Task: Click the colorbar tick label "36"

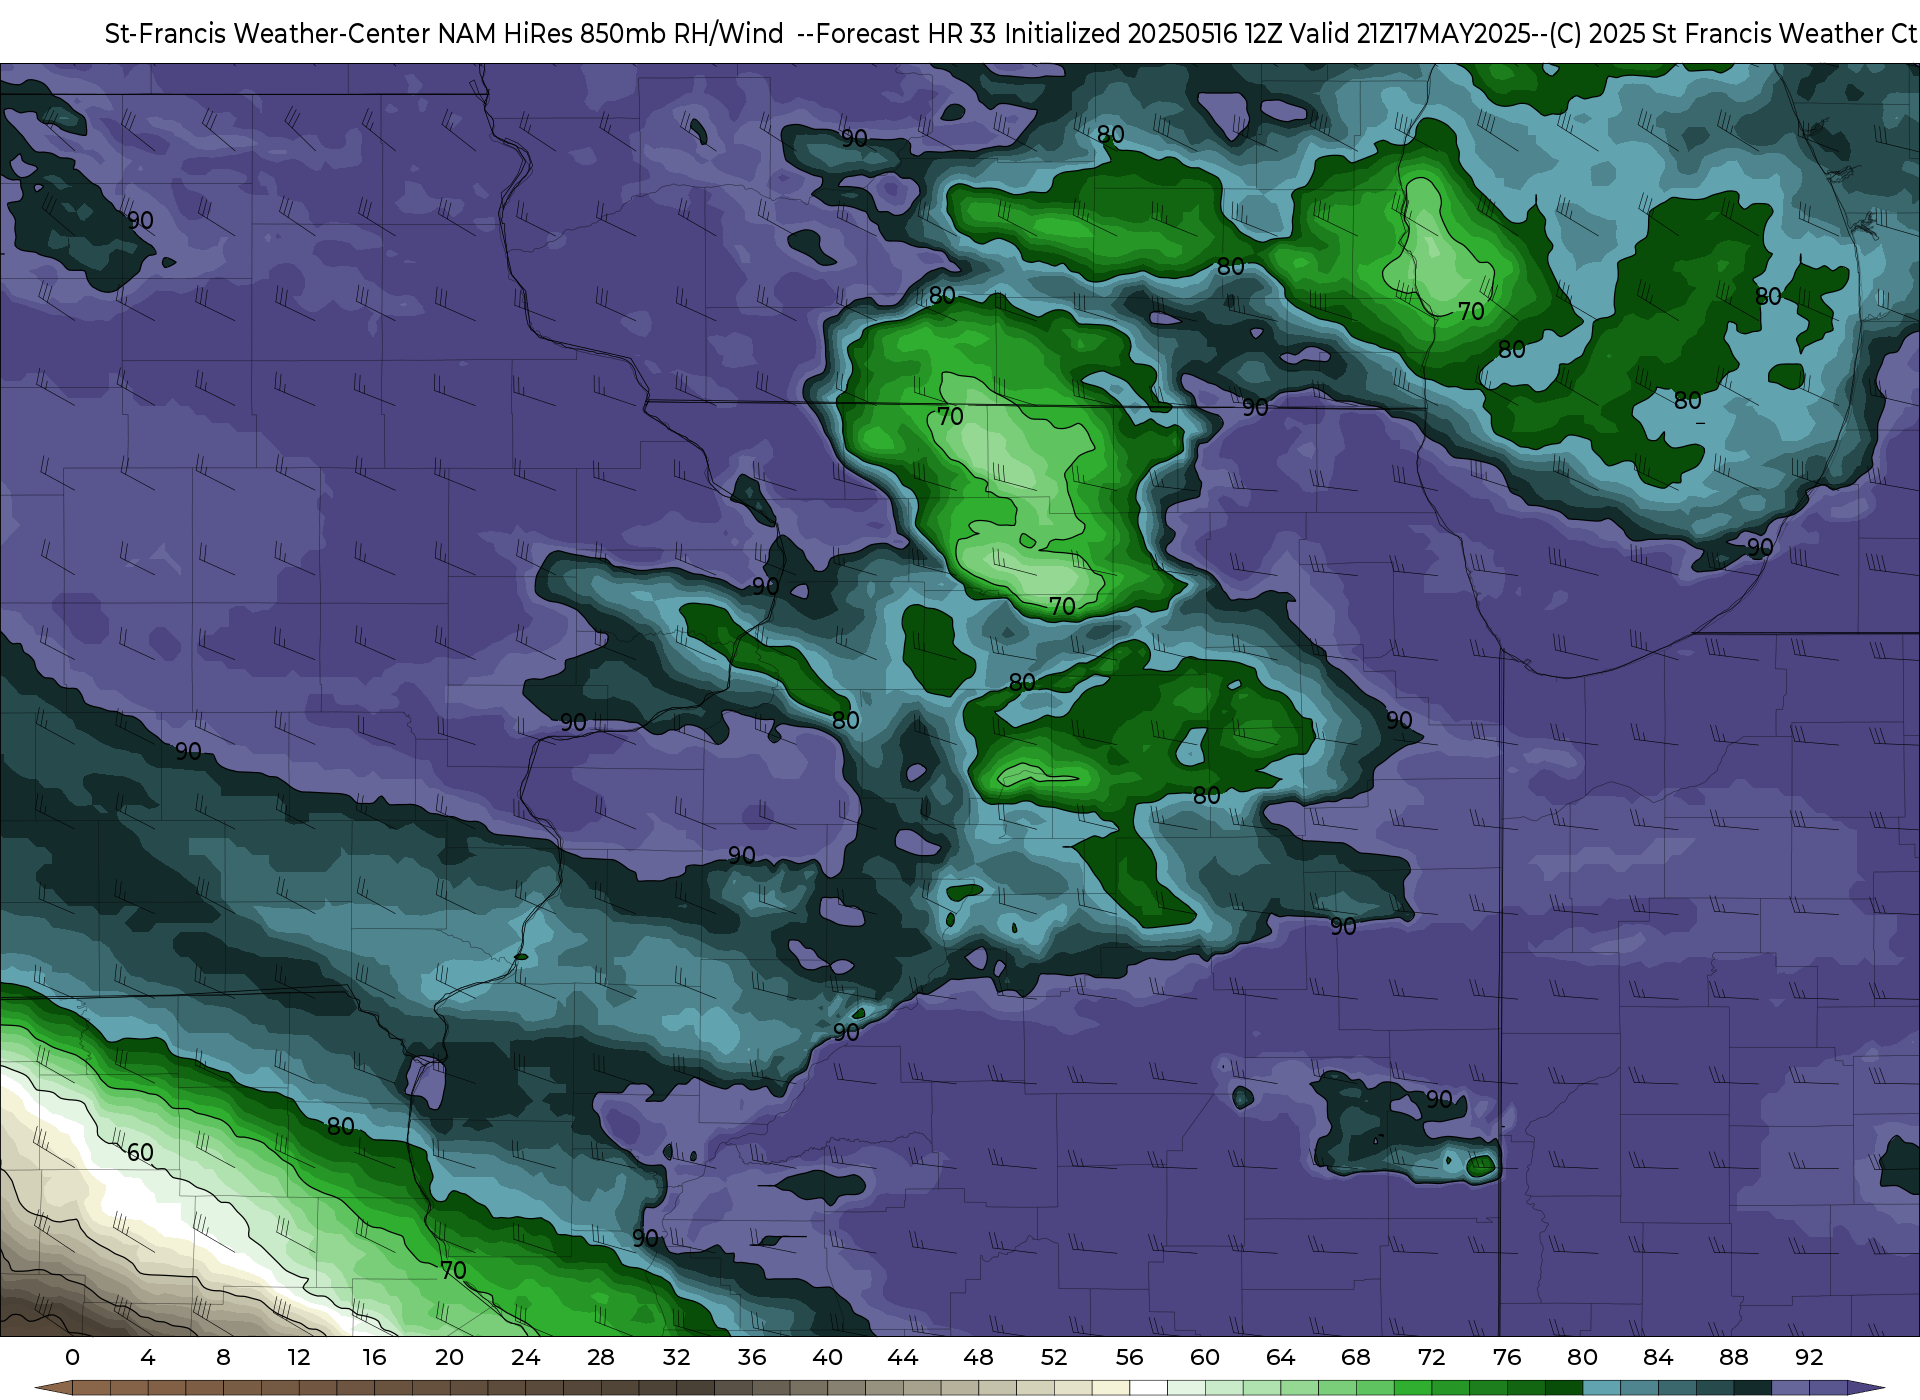Action: tap(752, 1358)
